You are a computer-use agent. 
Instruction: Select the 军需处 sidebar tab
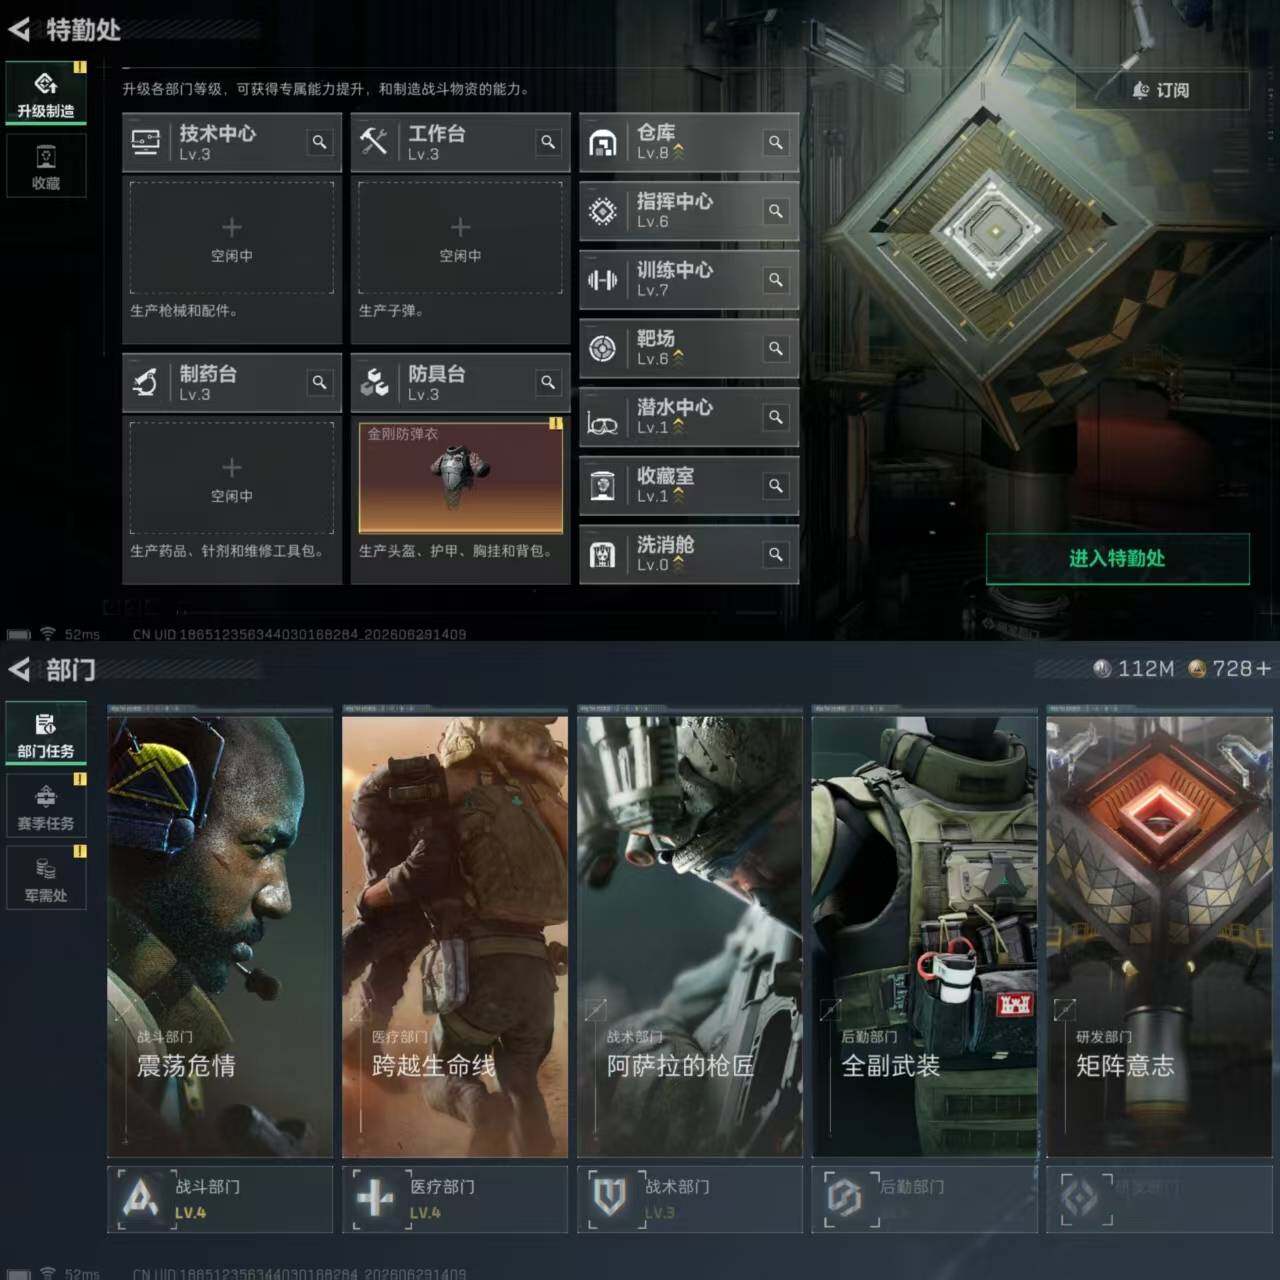point(46,878)
